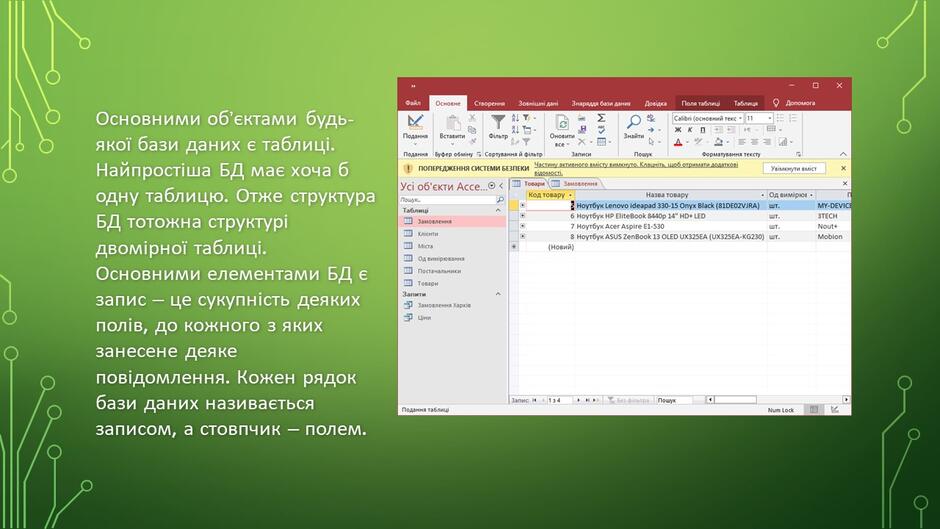
Task: Click the Пошук box in the record navigator
Action: (673, 400)
